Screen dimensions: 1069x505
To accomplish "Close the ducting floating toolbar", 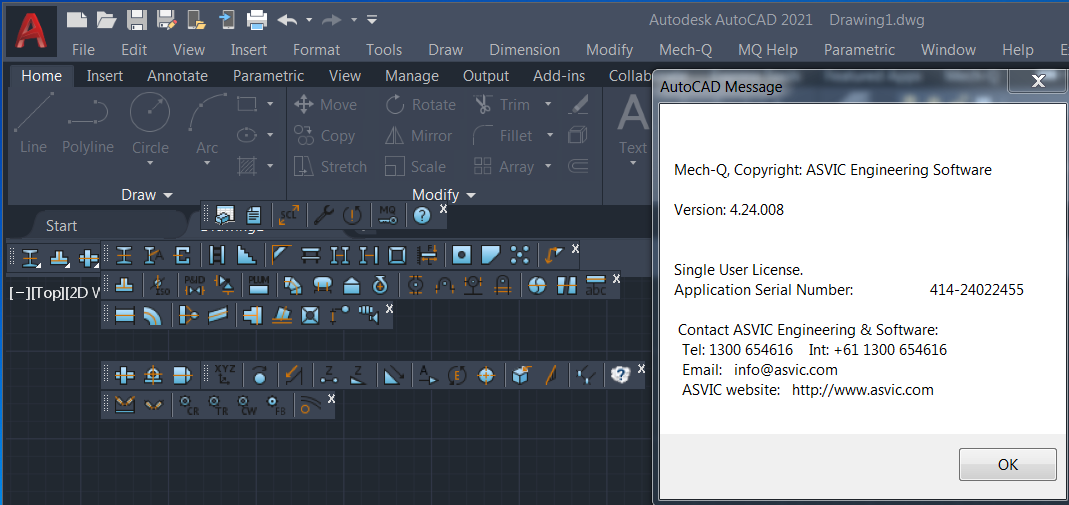I will point(389,309).
